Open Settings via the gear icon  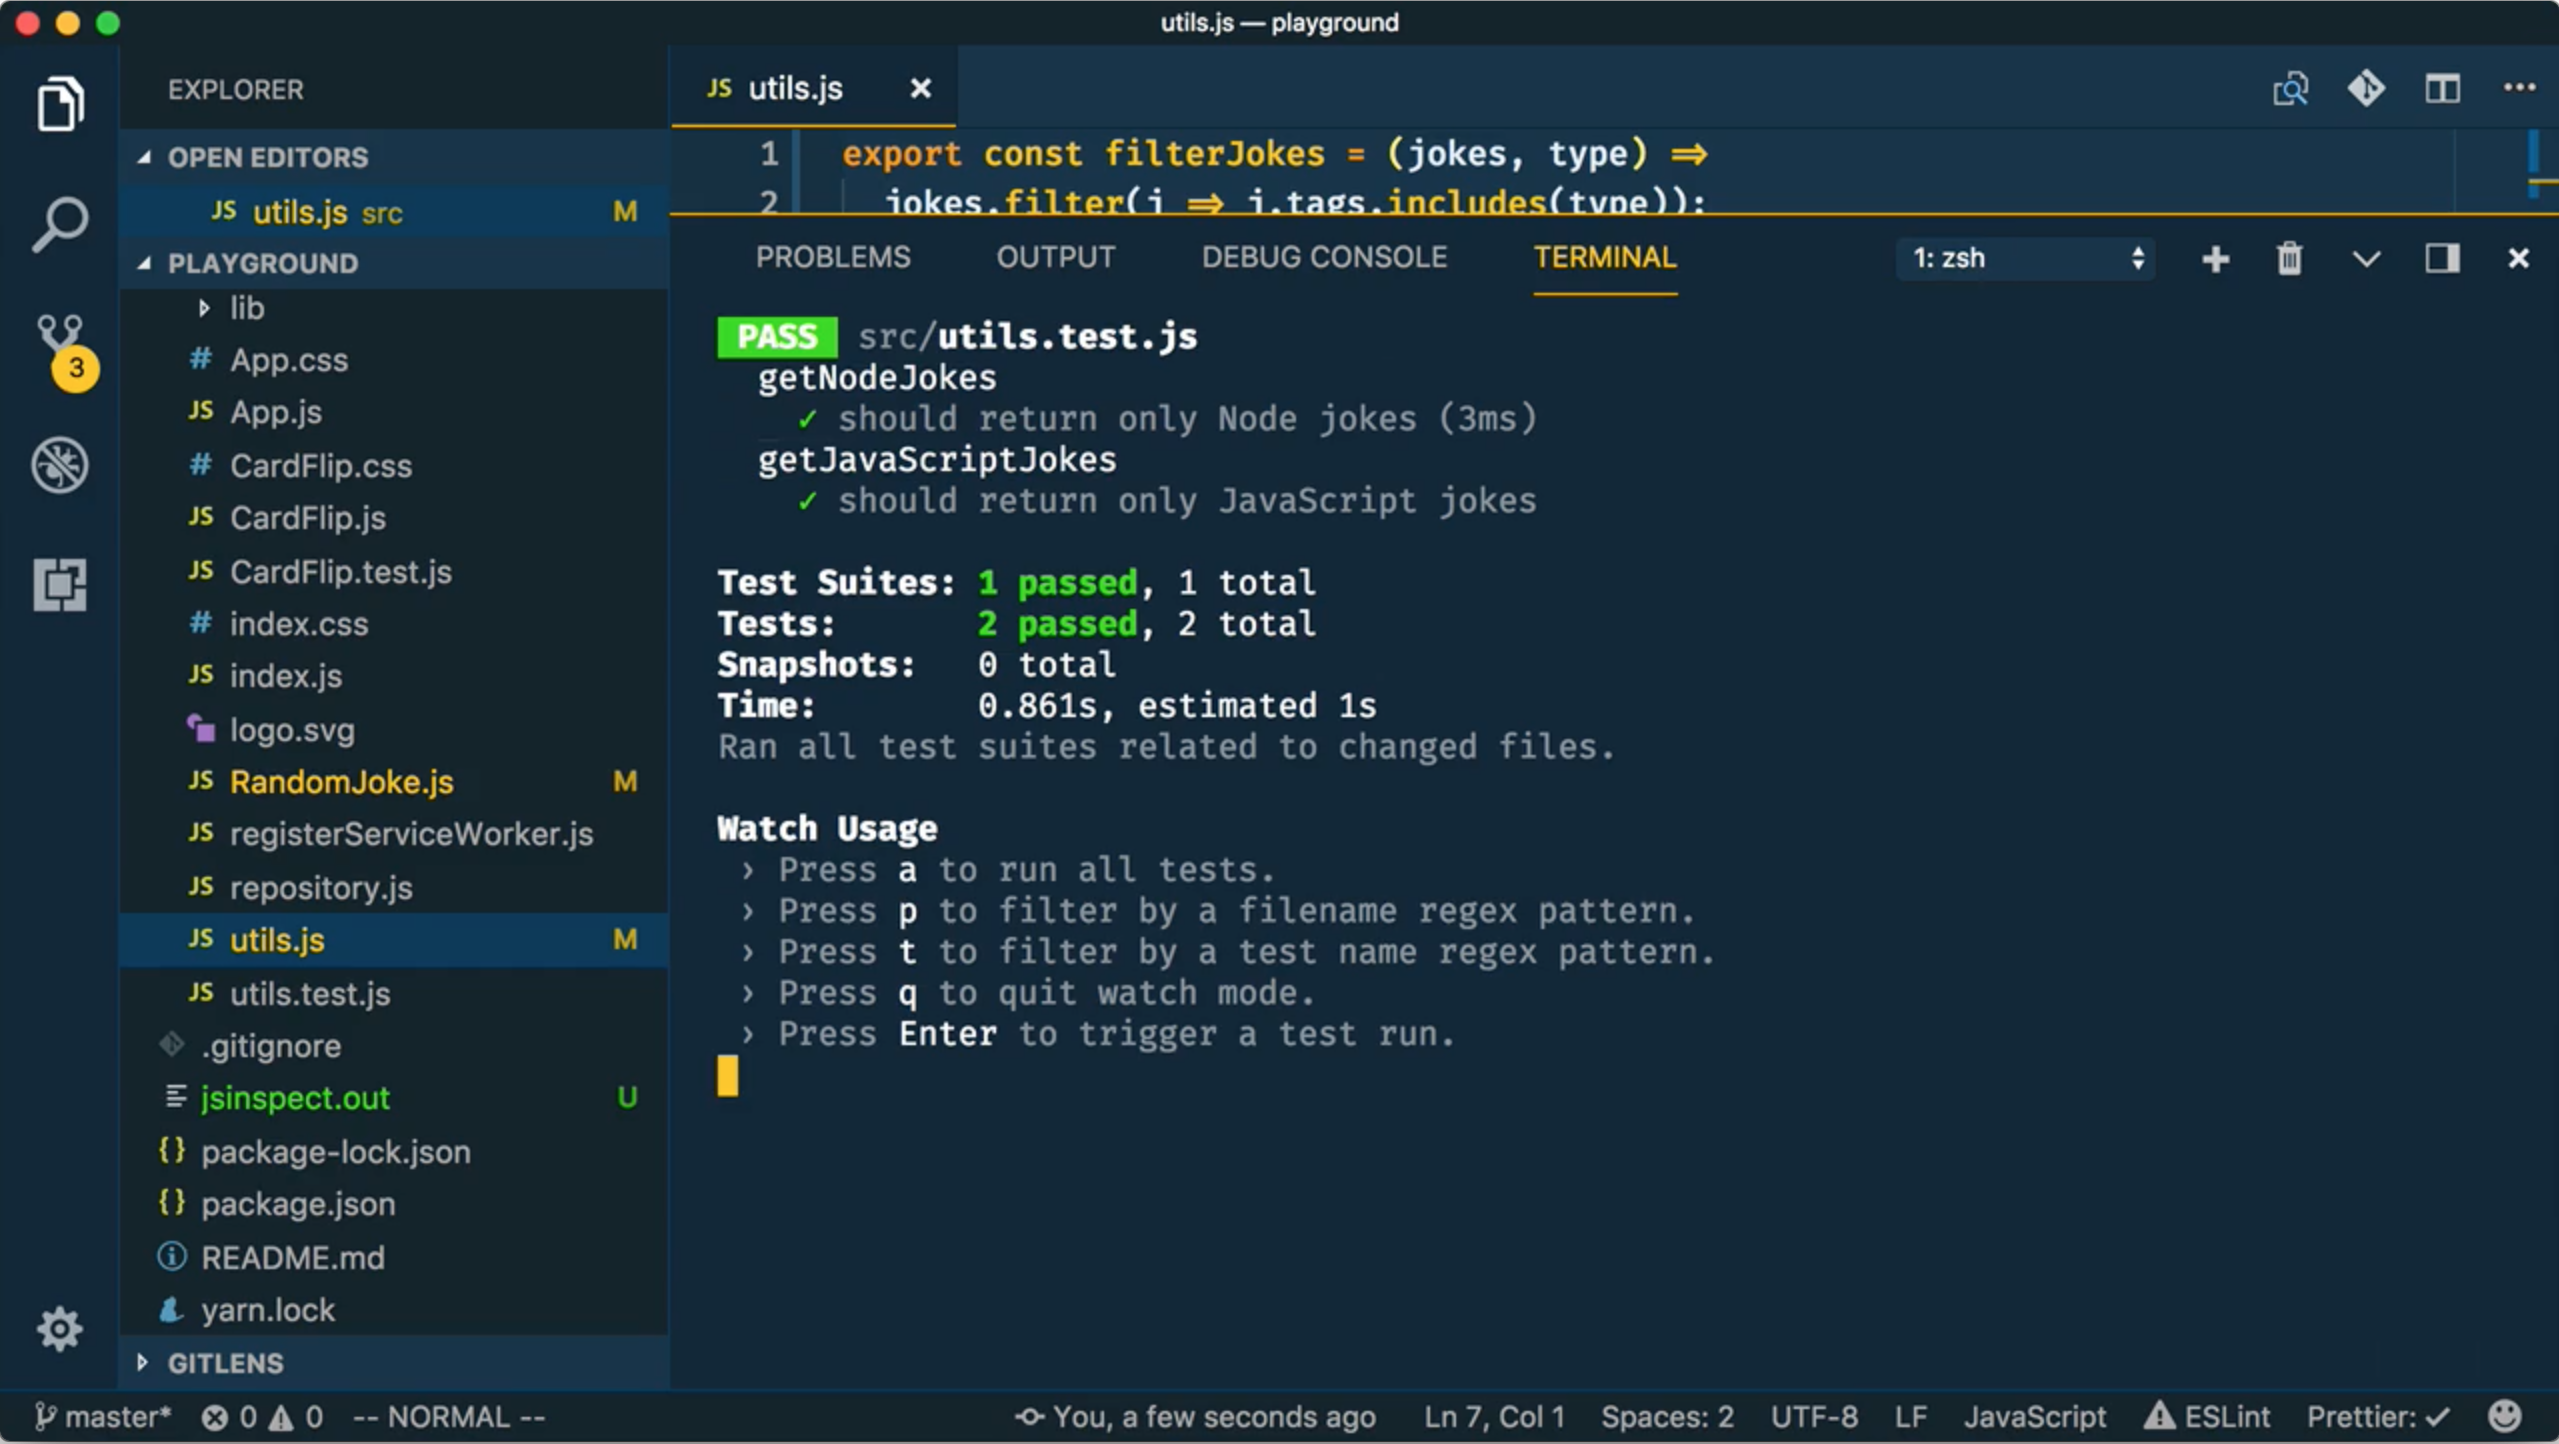point(60,1328)
